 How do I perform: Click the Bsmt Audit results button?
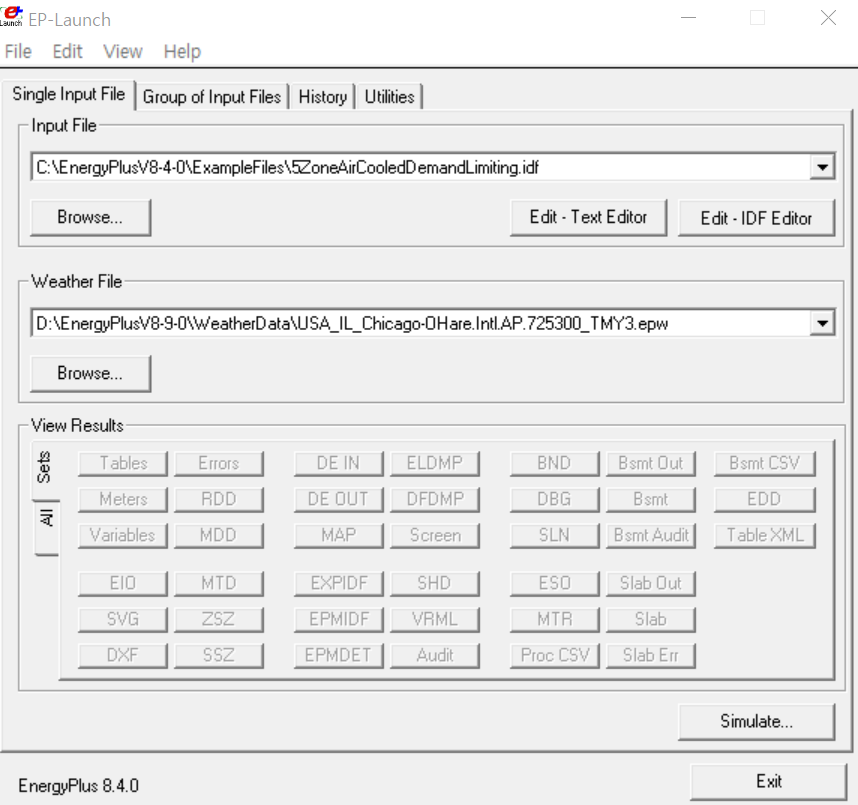point(651,535)
